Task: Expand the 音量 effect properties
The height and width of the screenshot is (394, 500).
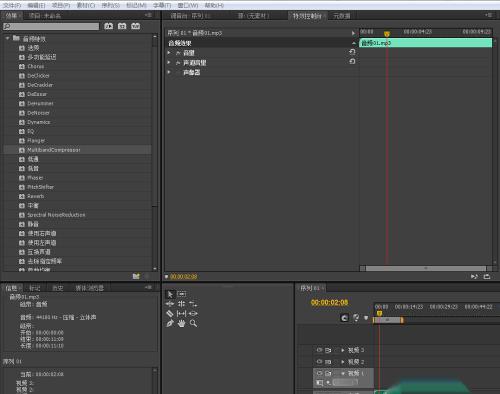Action: tap(169, 53)
